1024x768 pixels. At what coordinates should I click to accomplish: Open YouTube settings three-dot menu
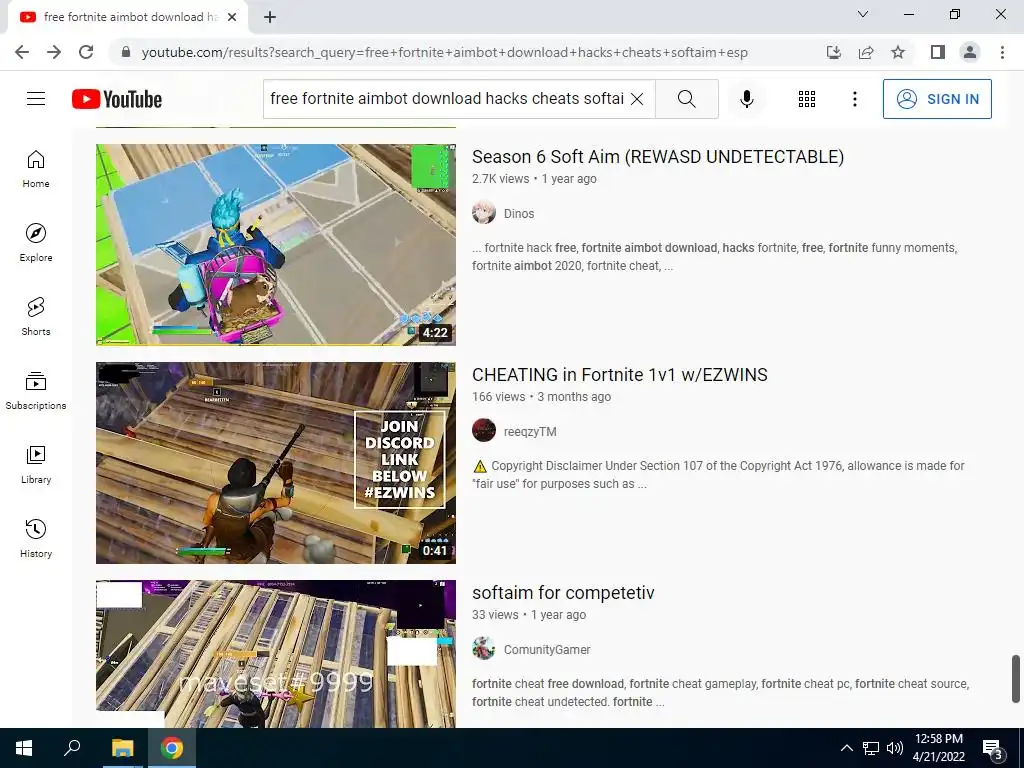pyautogui.click(x=854, y=99)
